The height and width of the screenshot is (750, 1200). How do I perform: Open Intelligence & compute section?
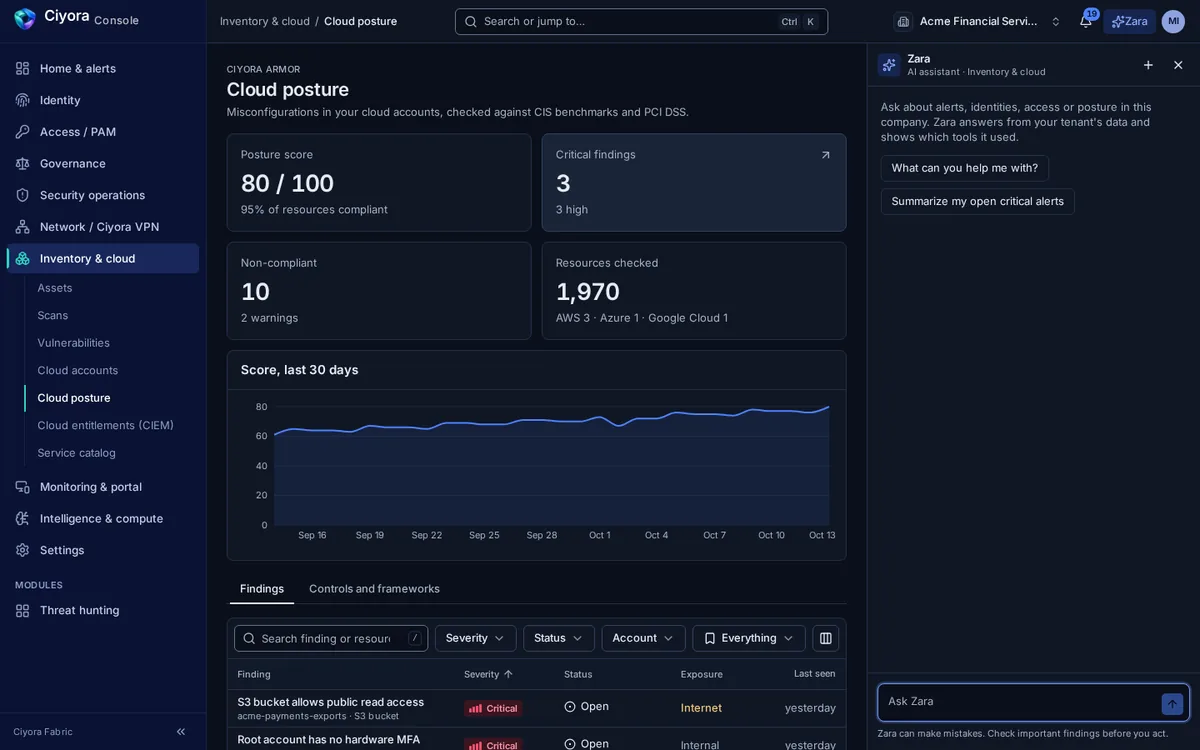click(x=103, y=518)
